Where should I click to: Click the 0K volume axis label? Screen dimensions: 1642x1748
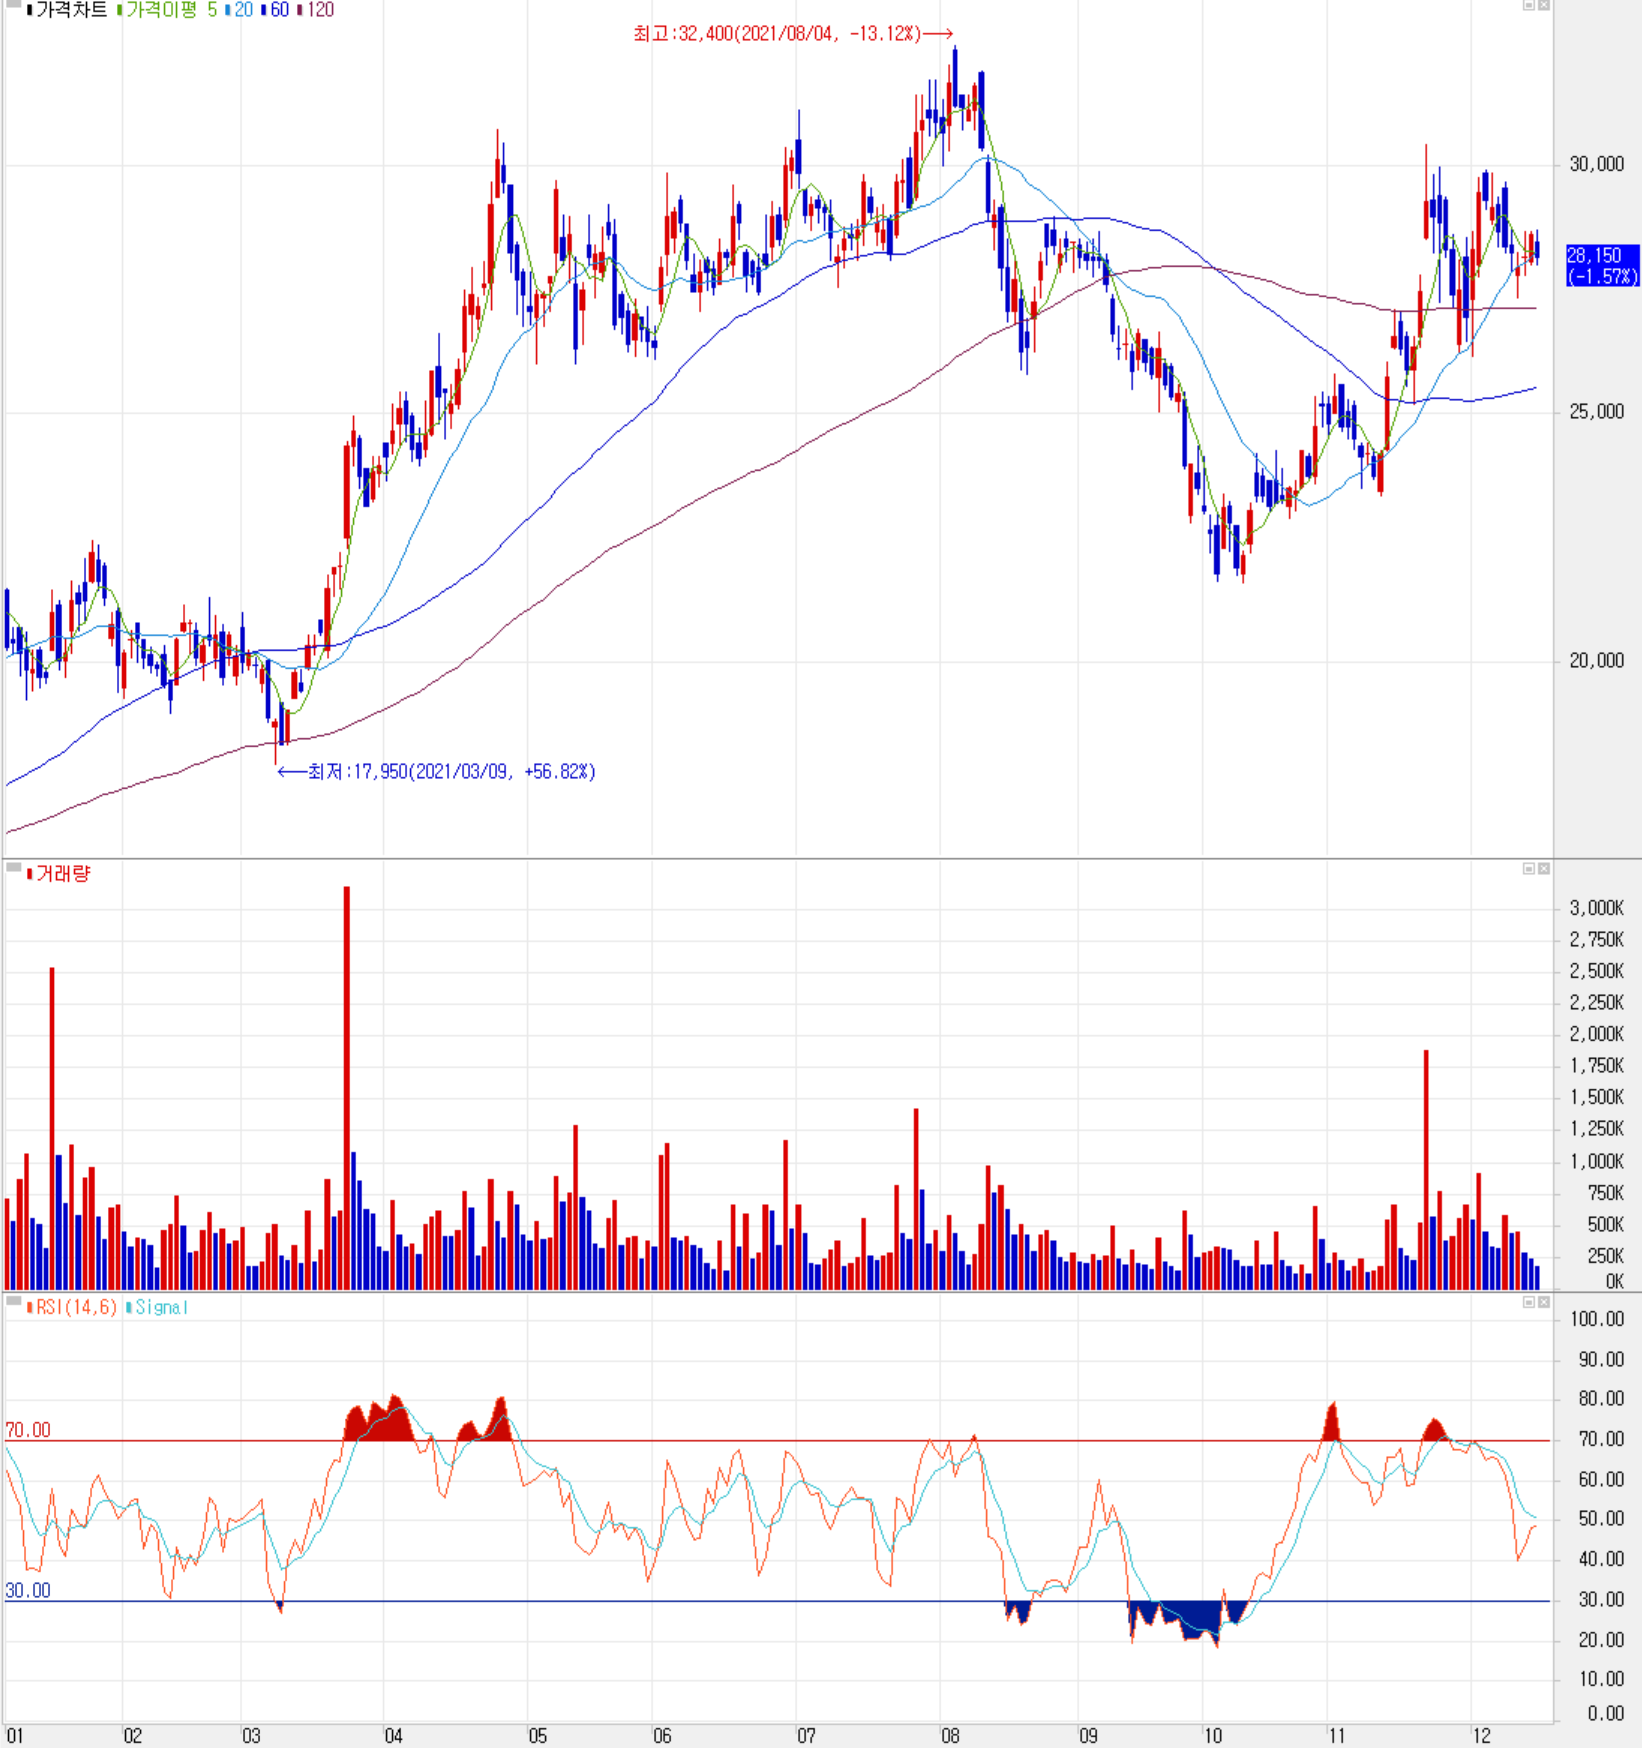coord(1614,1282)
